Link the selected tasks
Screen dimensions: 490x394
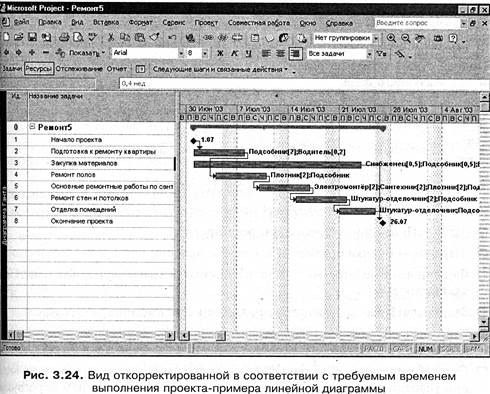coord(209,38)
